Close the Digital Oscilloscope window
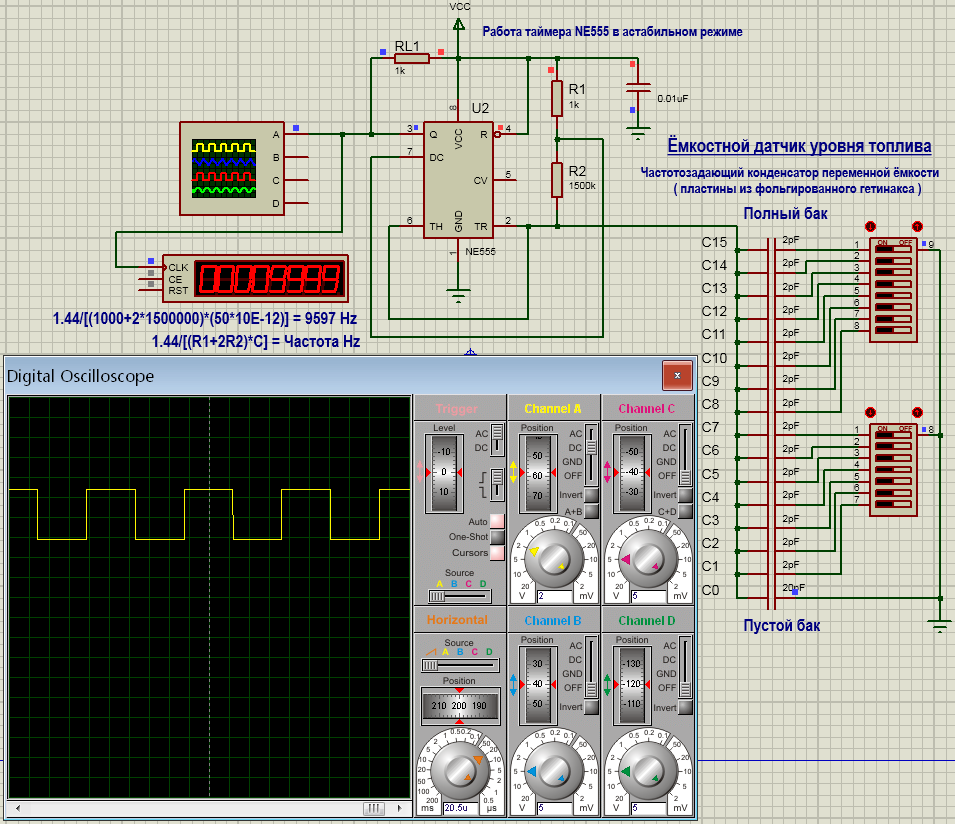 tap(677, 376)
